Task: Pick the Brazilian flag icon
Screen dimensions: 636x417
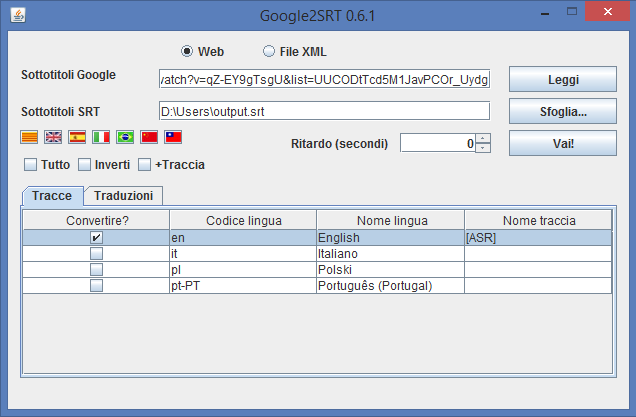Action: click(125, 137)
